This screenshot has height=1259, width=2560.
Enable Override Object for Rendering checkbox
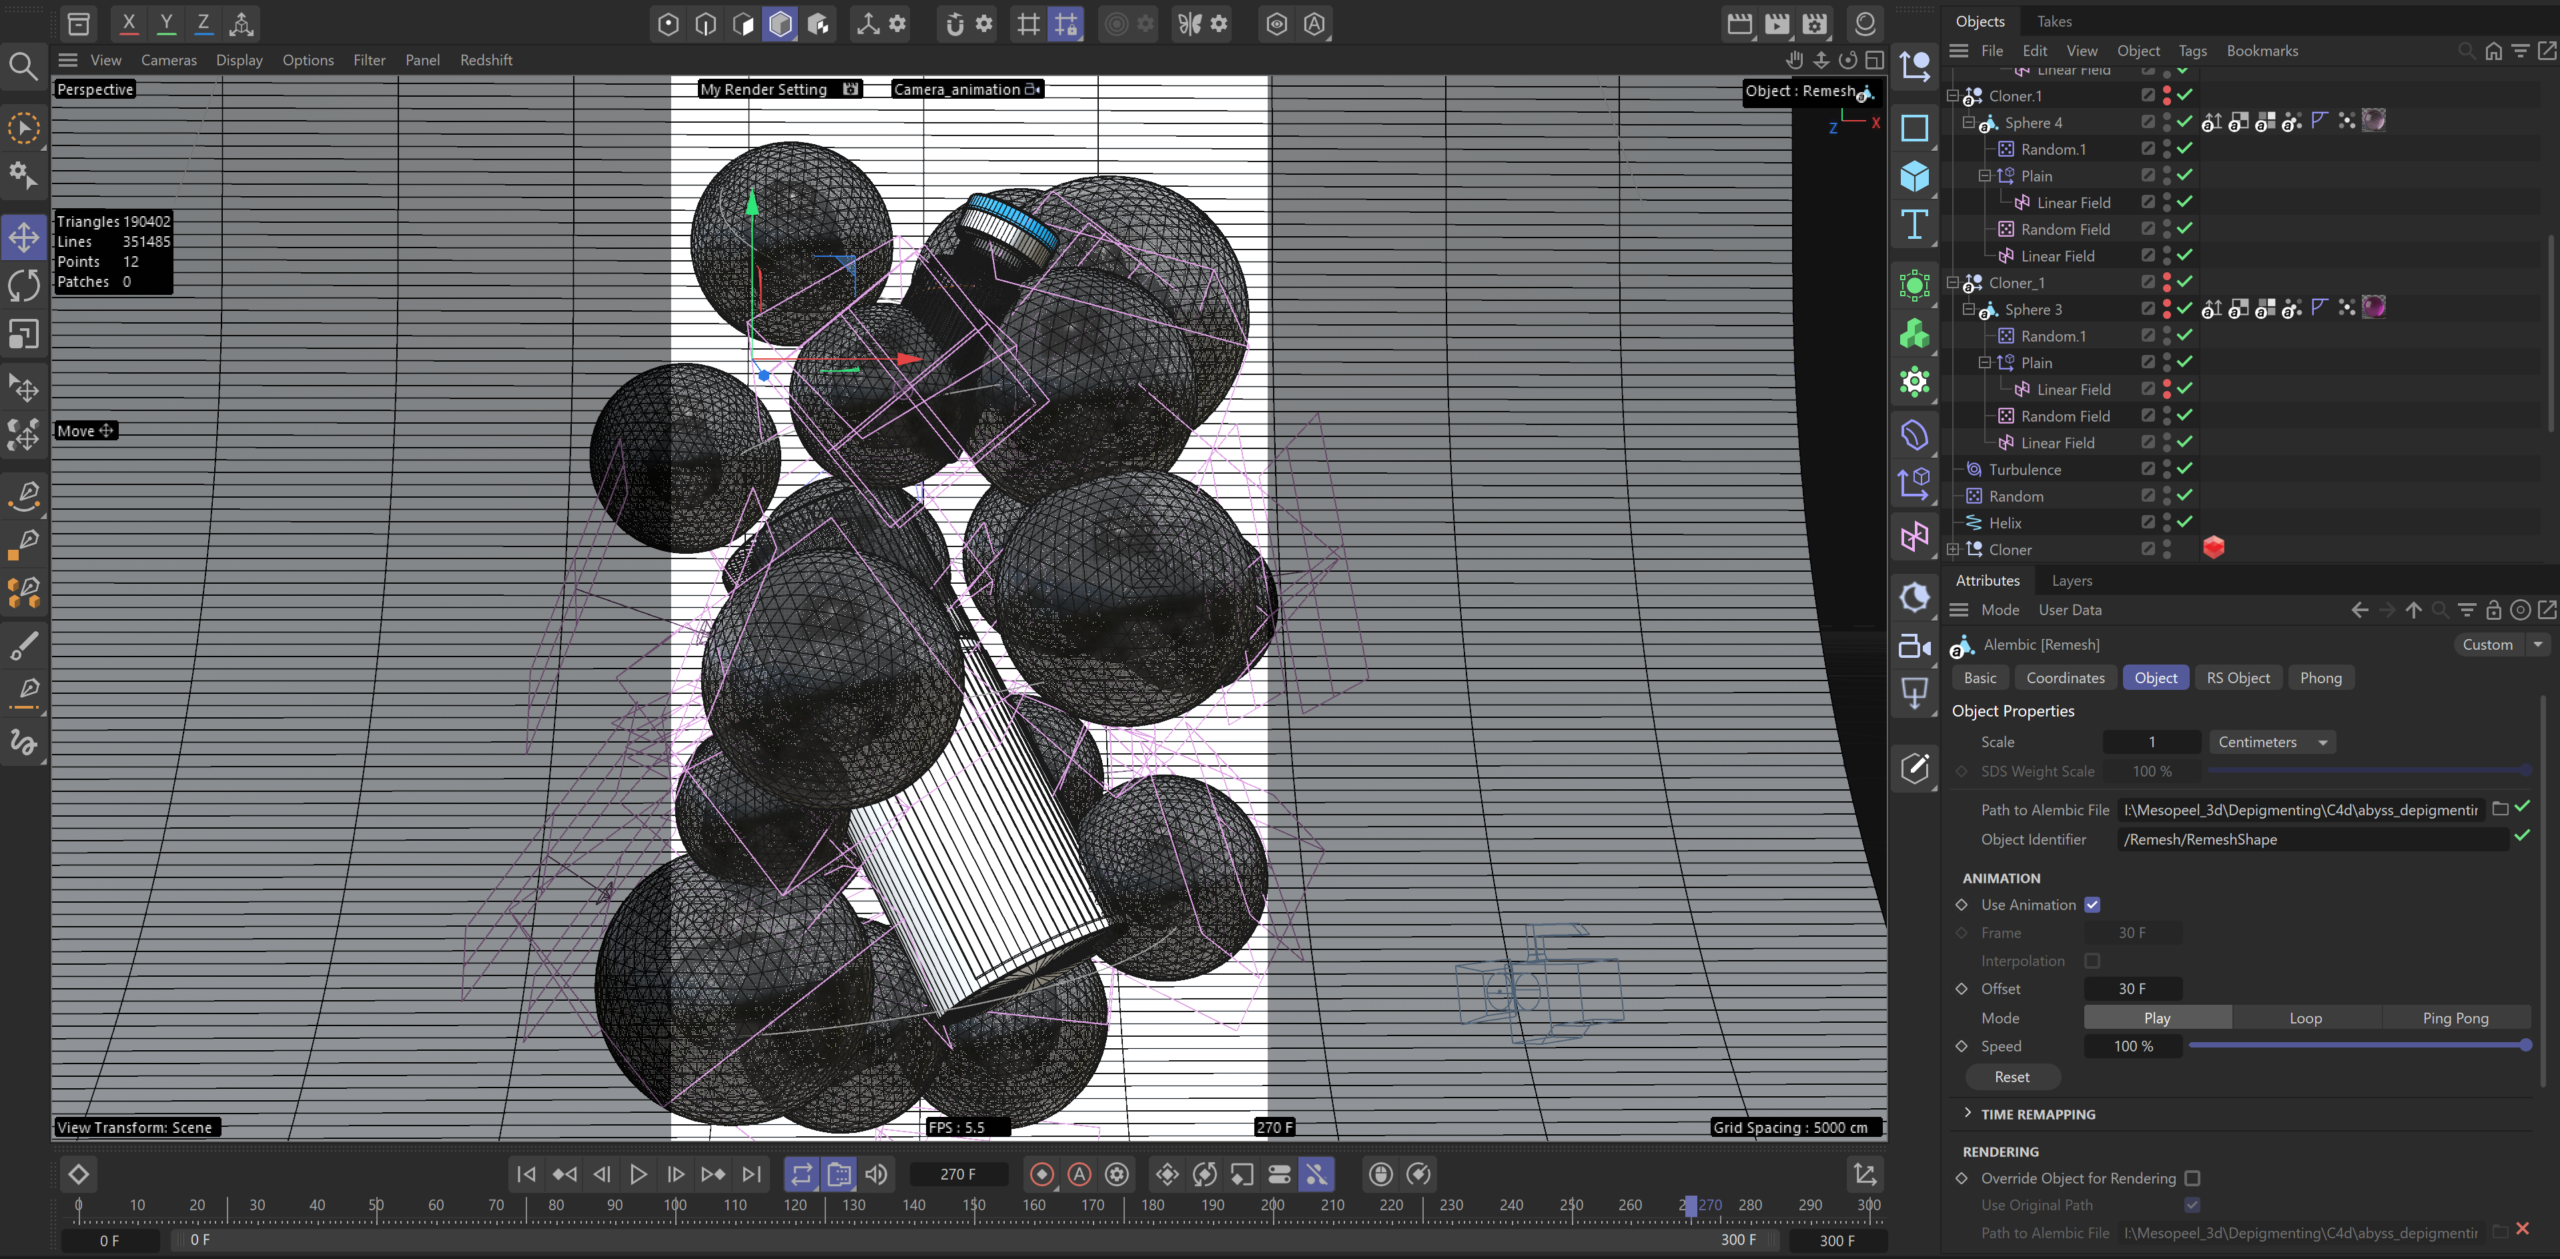pyautogui.click(x=2192, y=1178)
